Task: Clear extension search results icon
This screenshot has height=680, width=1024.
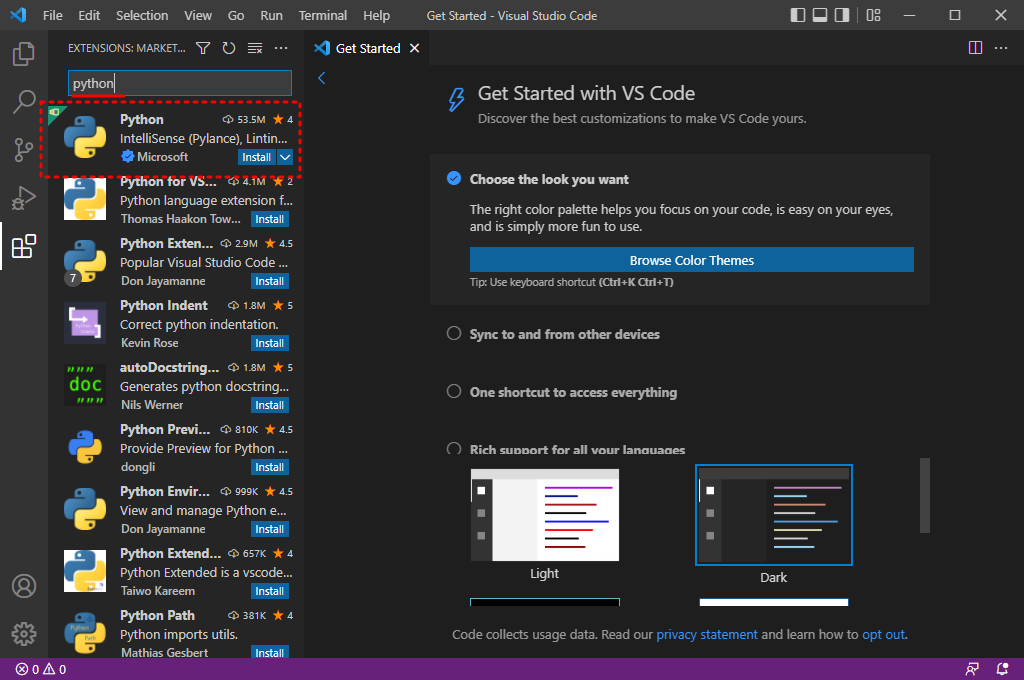Action: 255,48
